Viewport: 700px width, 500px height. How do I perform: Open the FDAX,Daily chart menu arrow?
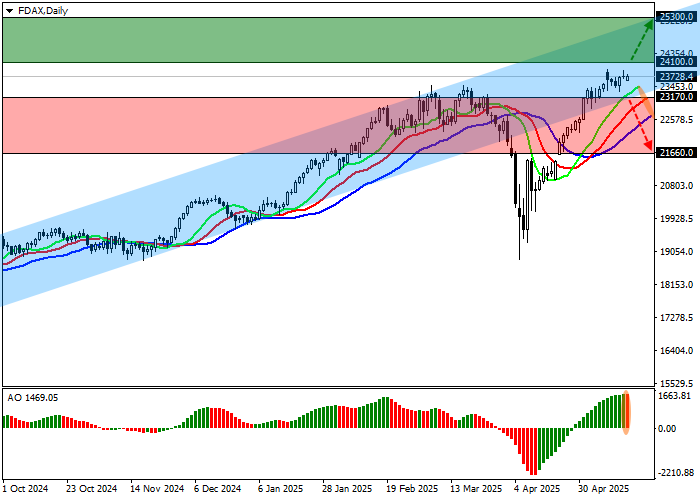tap(8, 8)
